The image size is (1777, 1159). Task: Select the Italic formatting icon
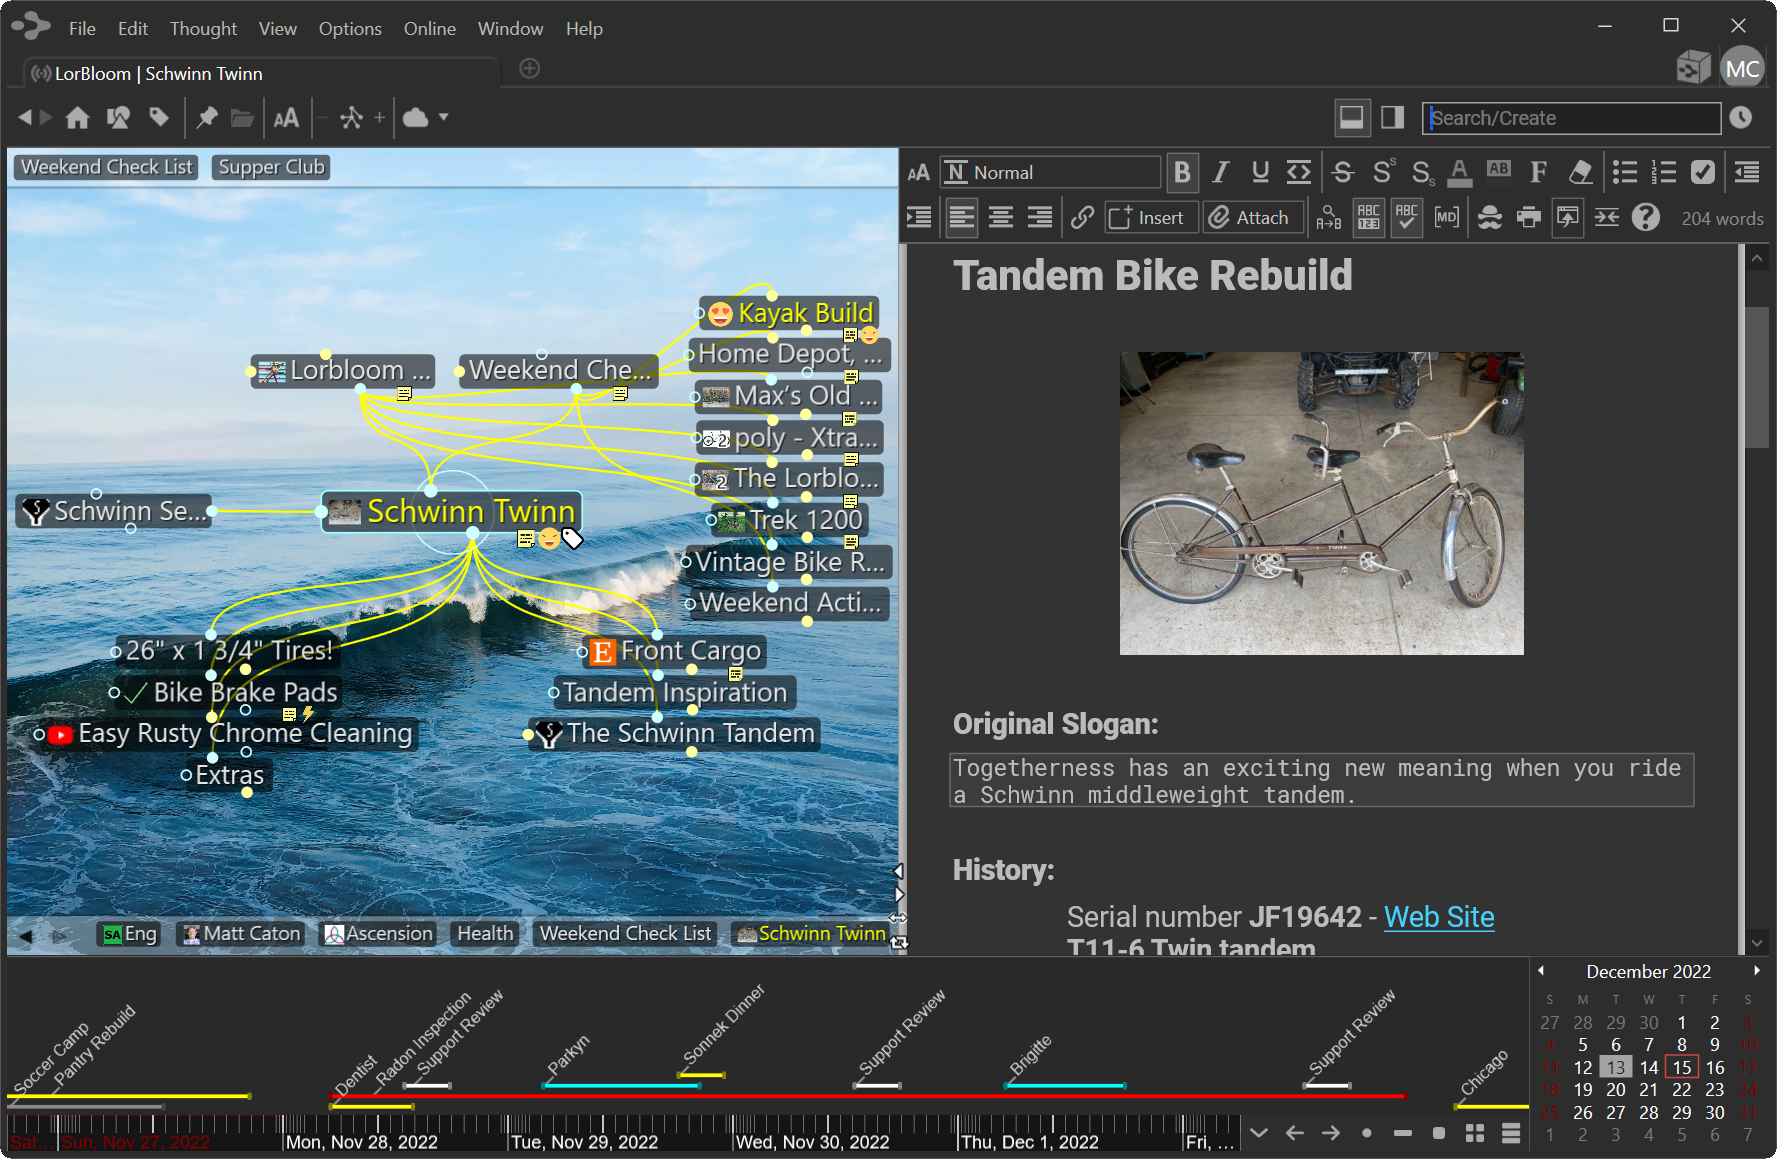tap(1221, 172)
